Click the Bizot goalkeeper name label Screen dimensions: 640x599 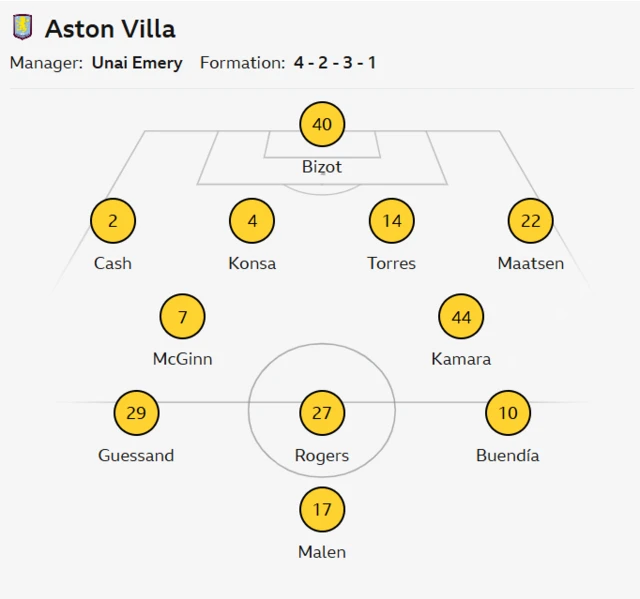[x=322, y=167]
